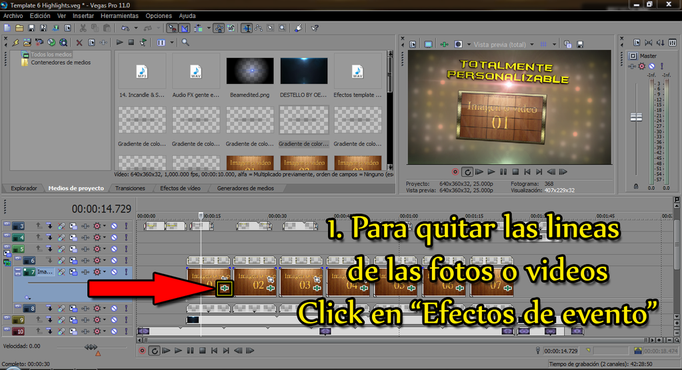Open the split screen view dropdown arrow
The height and width of the screenshot is (370, 682).
[x=469, y=44]
